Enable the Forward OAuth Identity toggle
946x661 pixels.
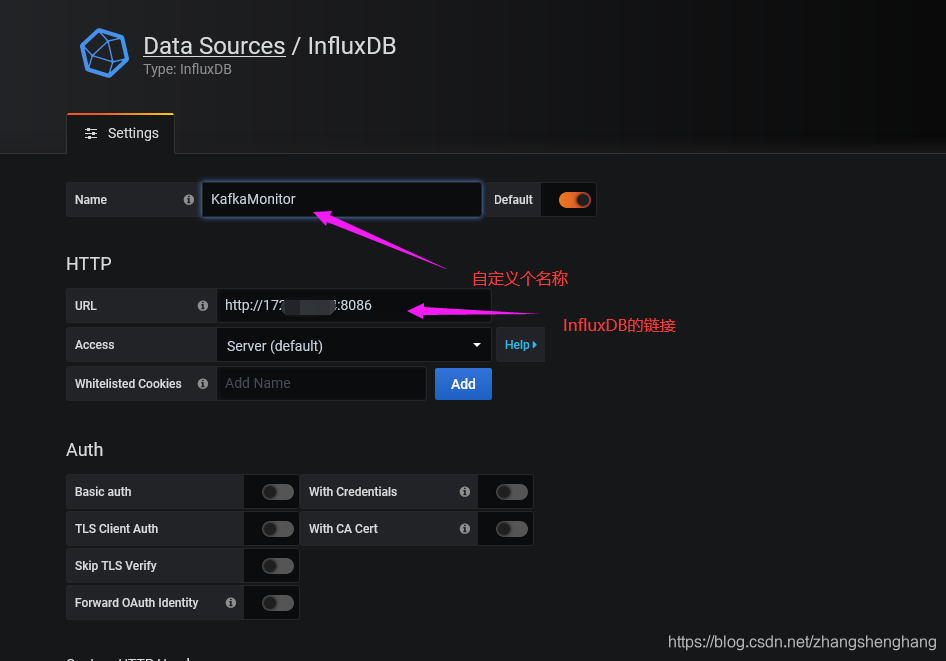[278, 602]
